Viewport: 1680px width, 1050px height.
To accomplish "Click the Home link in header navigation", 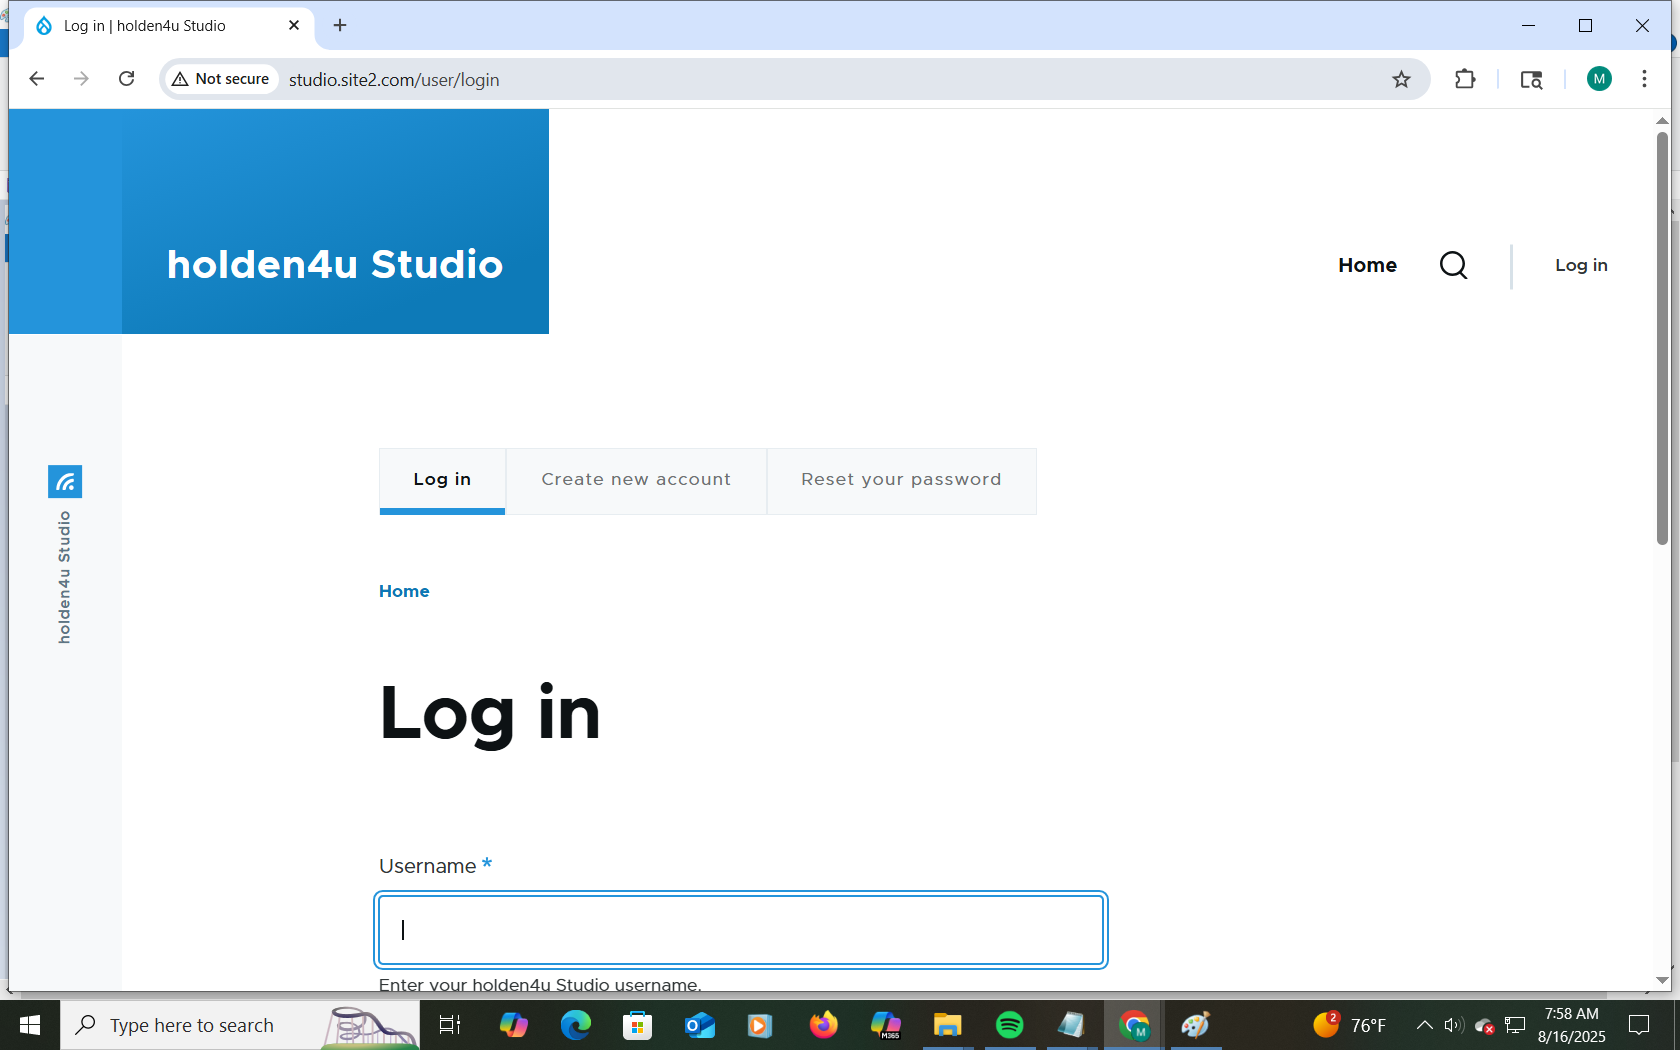I will 1367,265.
